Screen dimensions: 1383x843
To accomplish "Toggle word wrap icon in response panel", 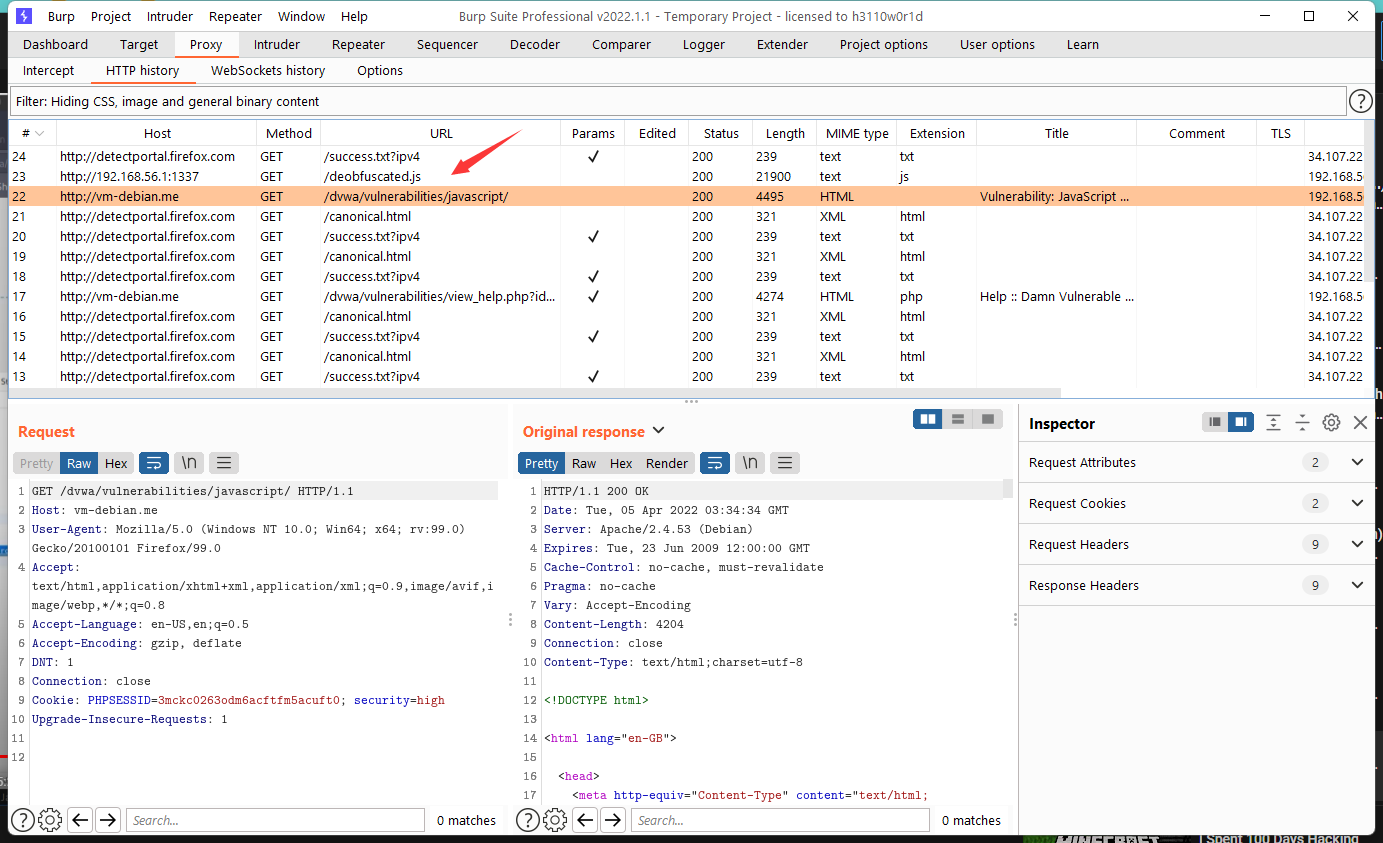I will pos(714,463).
